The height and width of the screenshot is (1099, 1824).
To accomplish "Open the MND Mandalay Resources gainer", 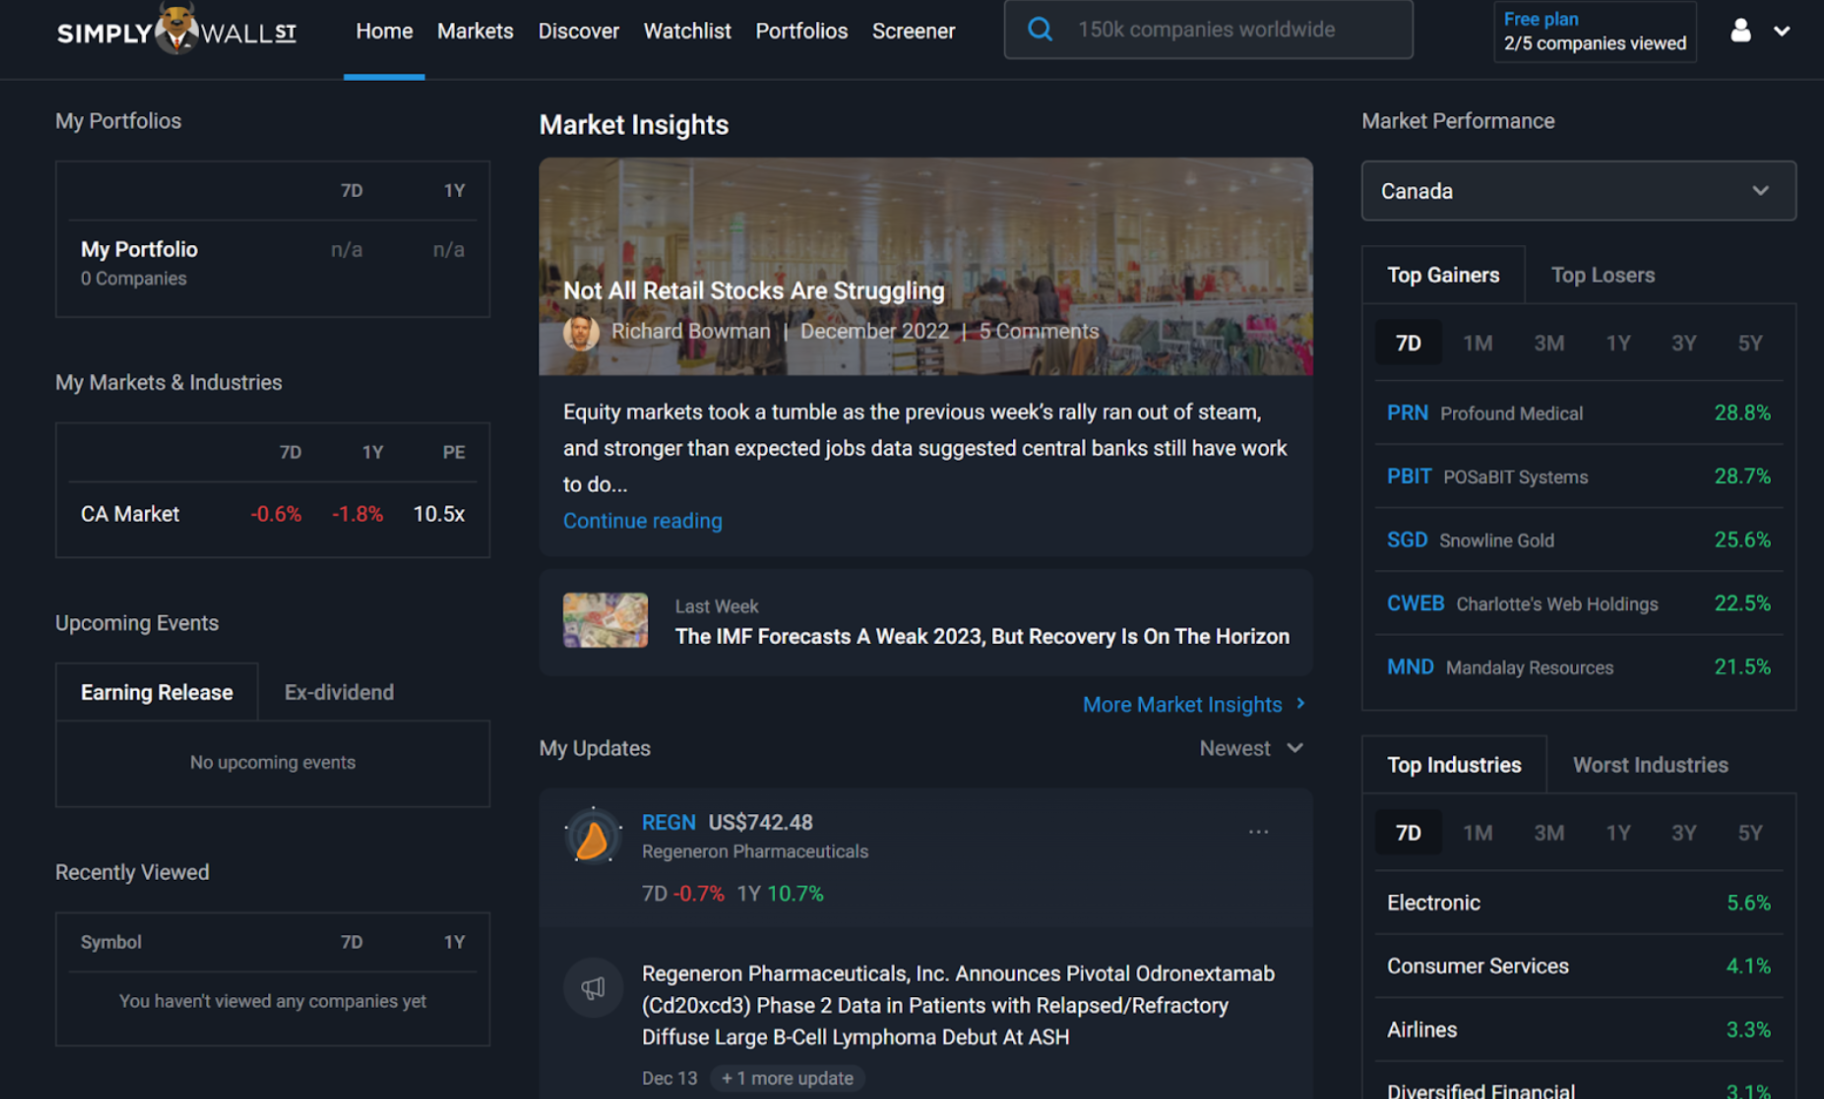I will [x=1578, y=667].
